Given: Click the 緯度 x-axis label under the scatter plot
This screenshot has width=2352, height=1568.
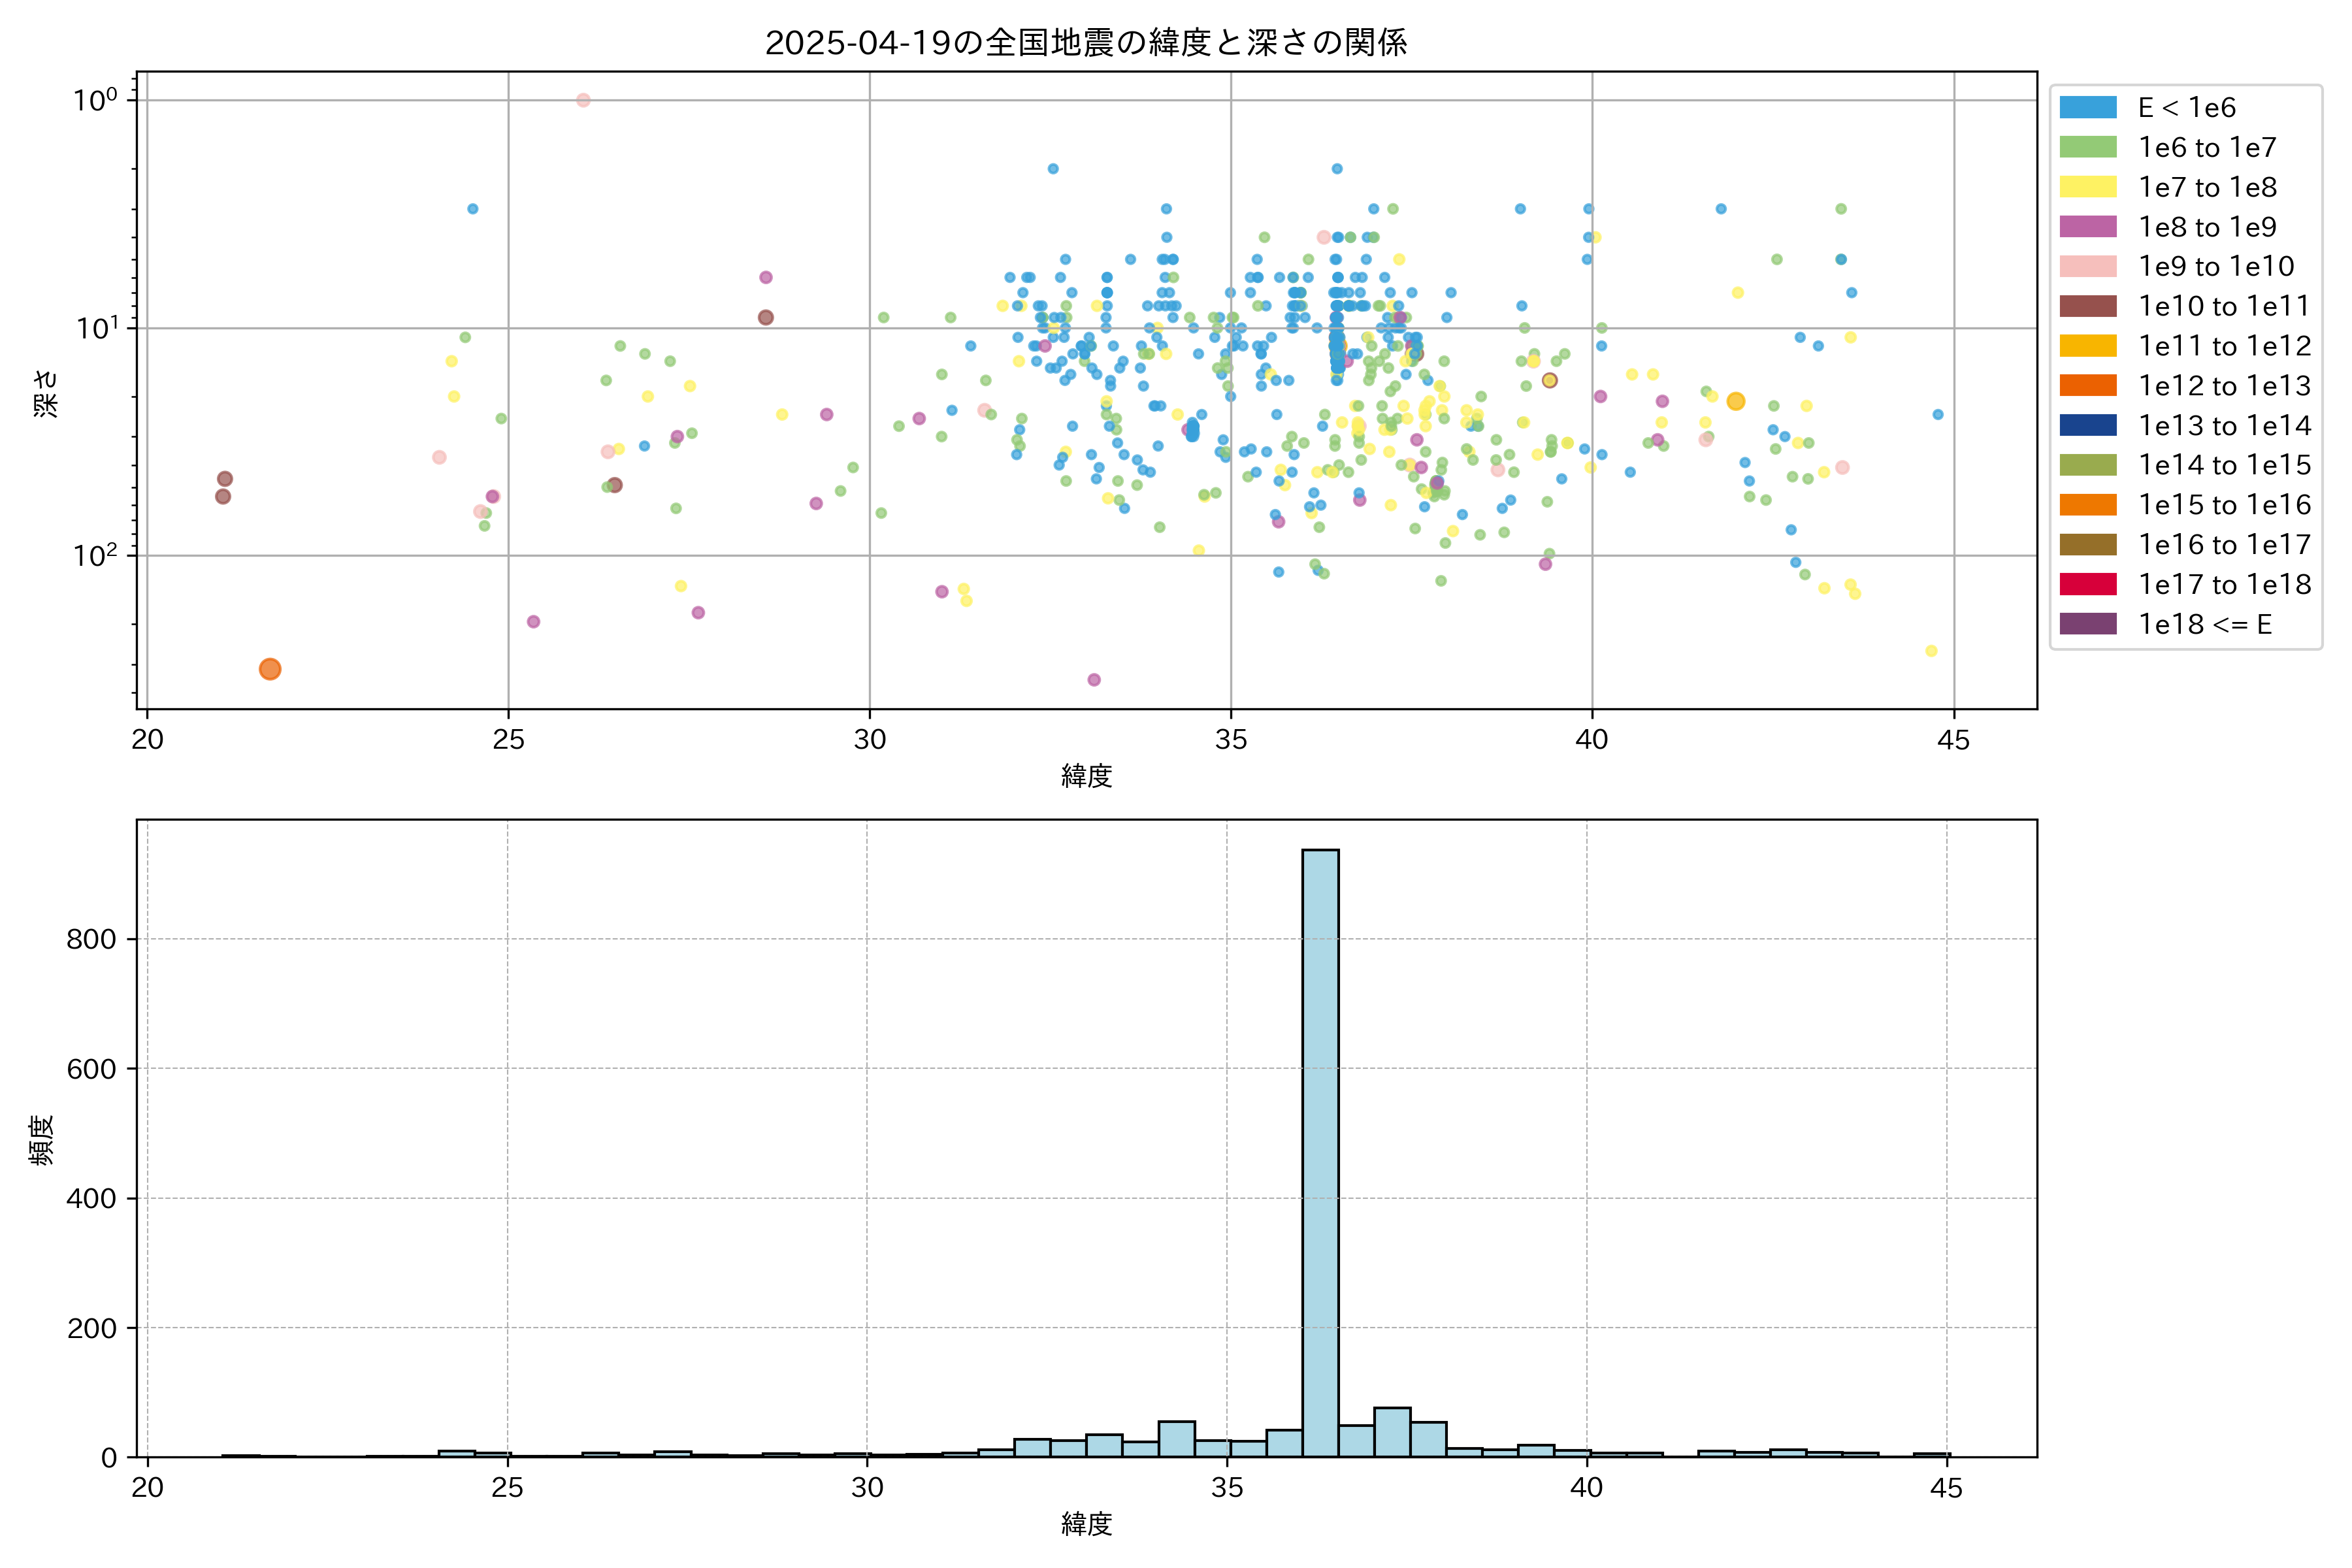Looking at the screenshot, I should click(x=1086, y=776).
